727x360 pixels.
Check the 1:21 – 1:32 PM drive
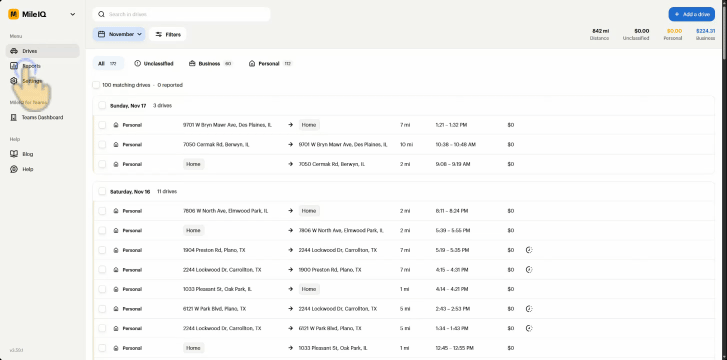[102, 125]
